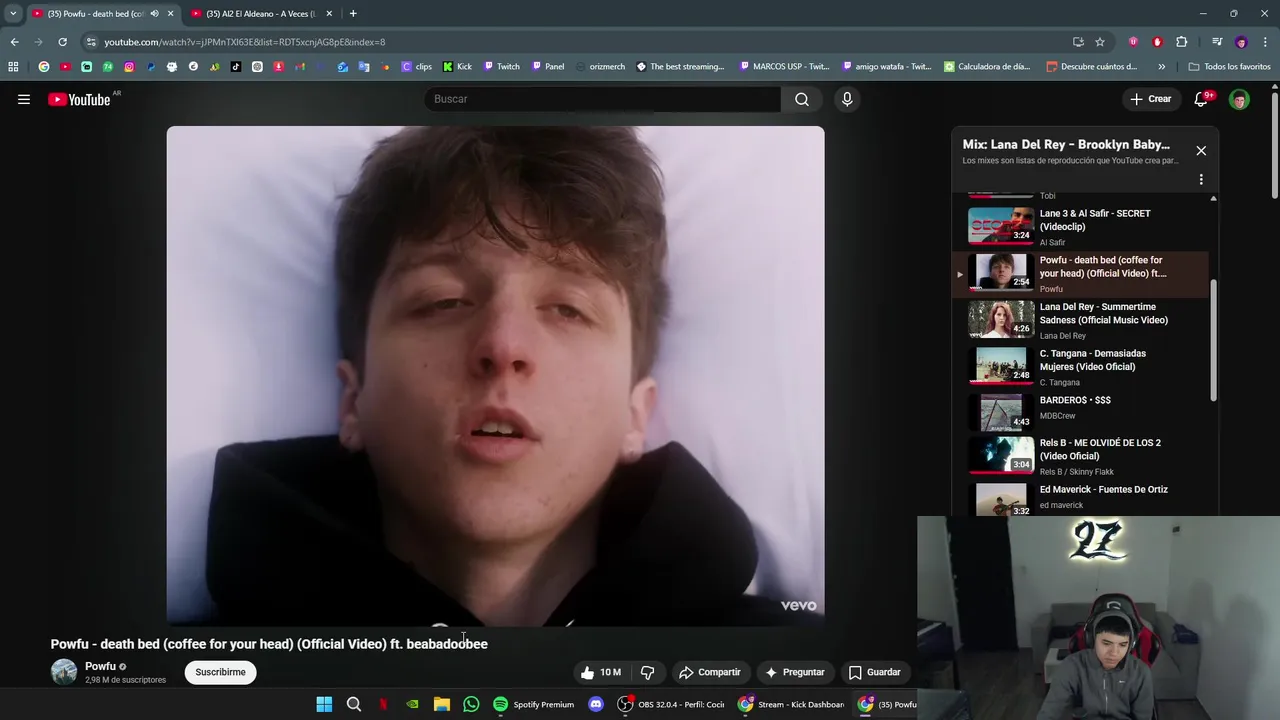Expand hidden bookmarks chevron

pos(1161,67)
